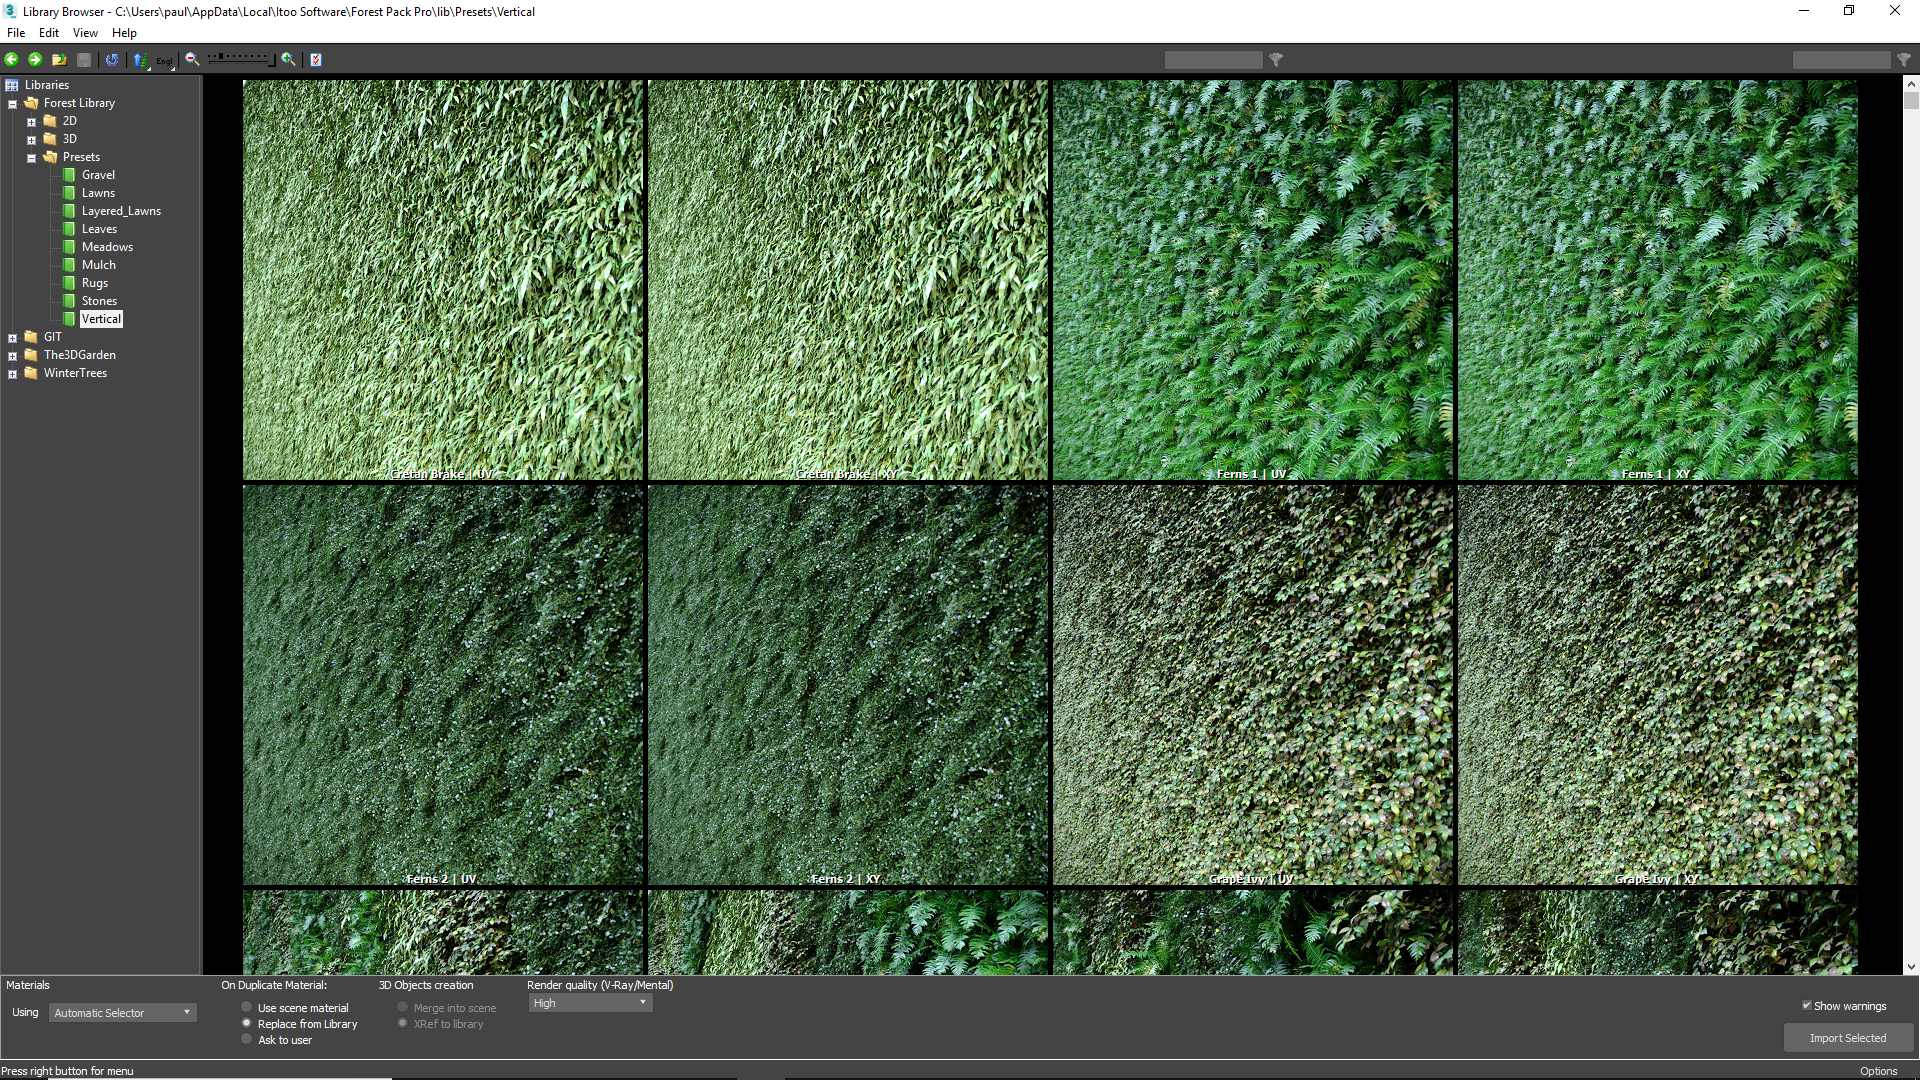Select the Ferns 1 UV preset thumbnail

[1251, 280]
